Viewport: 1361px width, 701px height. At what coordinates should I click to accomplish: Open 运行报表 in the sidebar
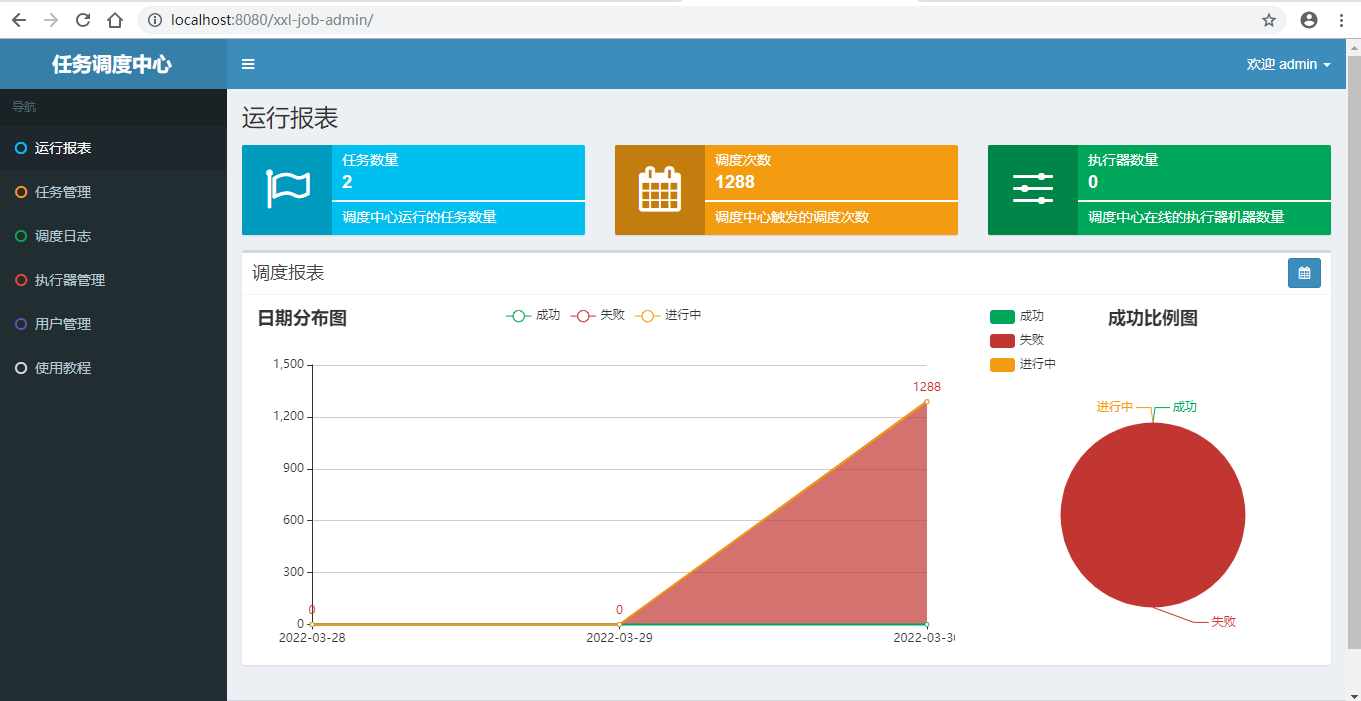[x=113, y=148]
